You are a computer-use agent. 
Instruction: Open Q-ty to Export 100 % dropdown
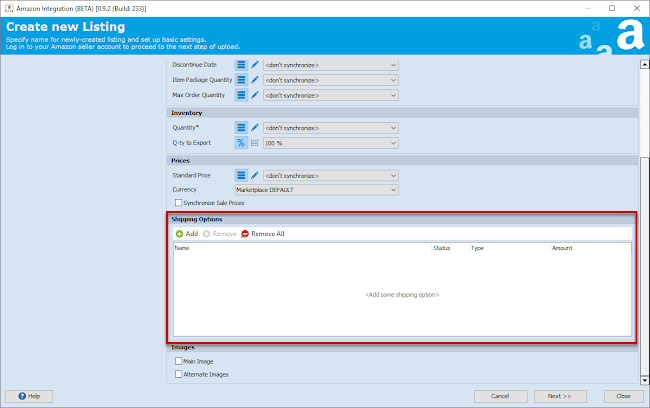[x=331, y=143]
